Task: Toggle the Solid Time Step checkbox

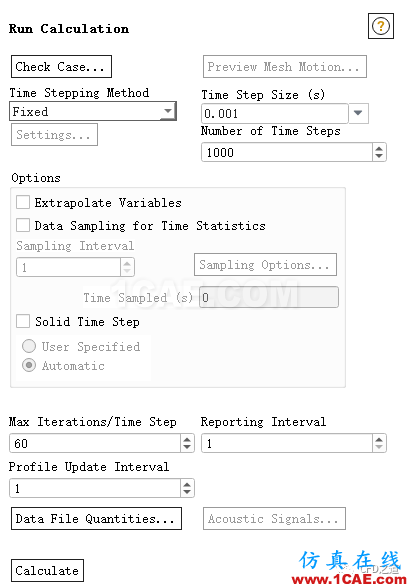Action: [23, 321]
